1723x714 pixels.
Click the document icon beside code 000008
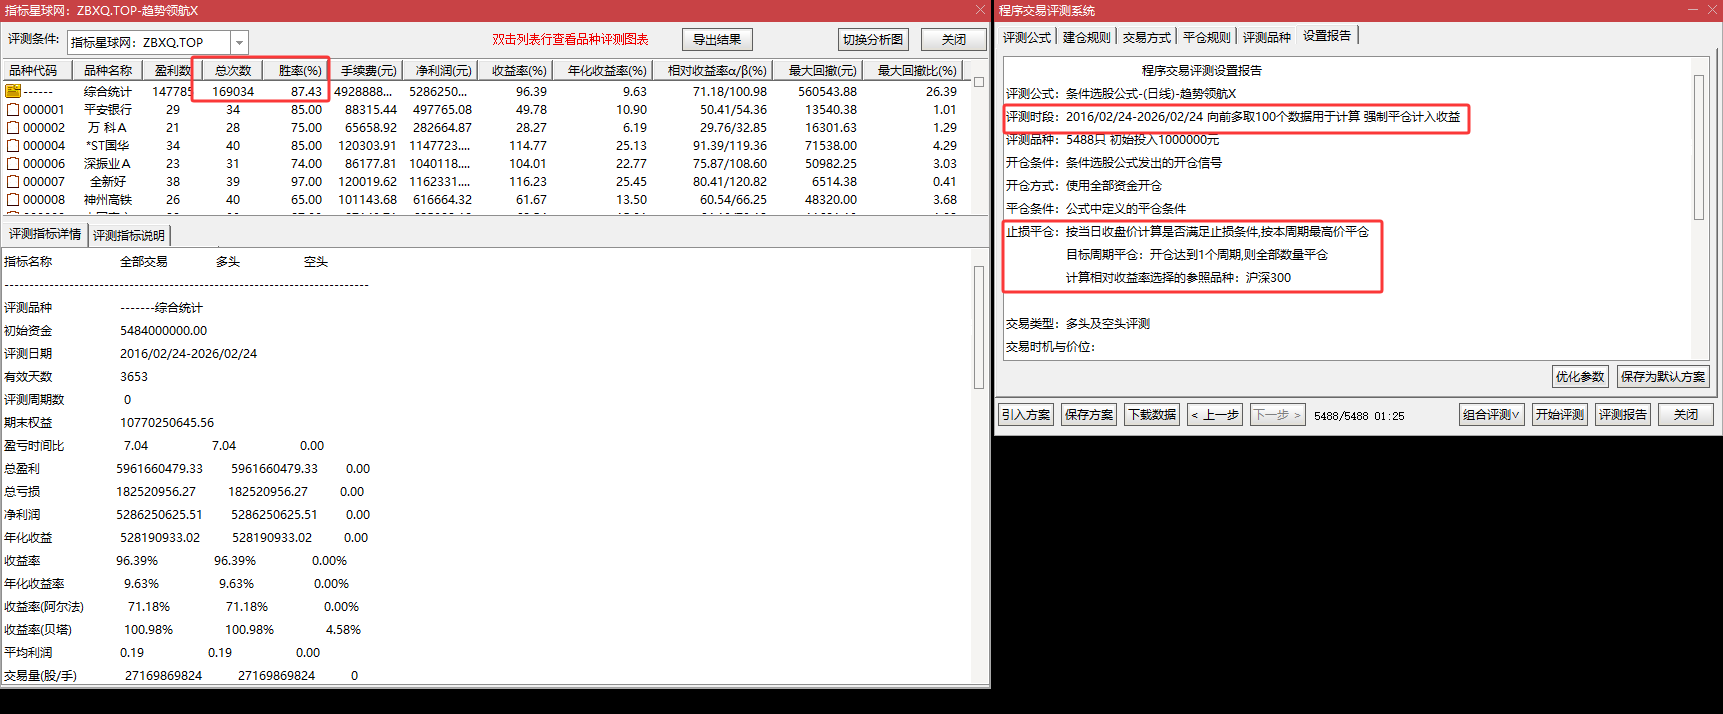(x=13, y=200)
